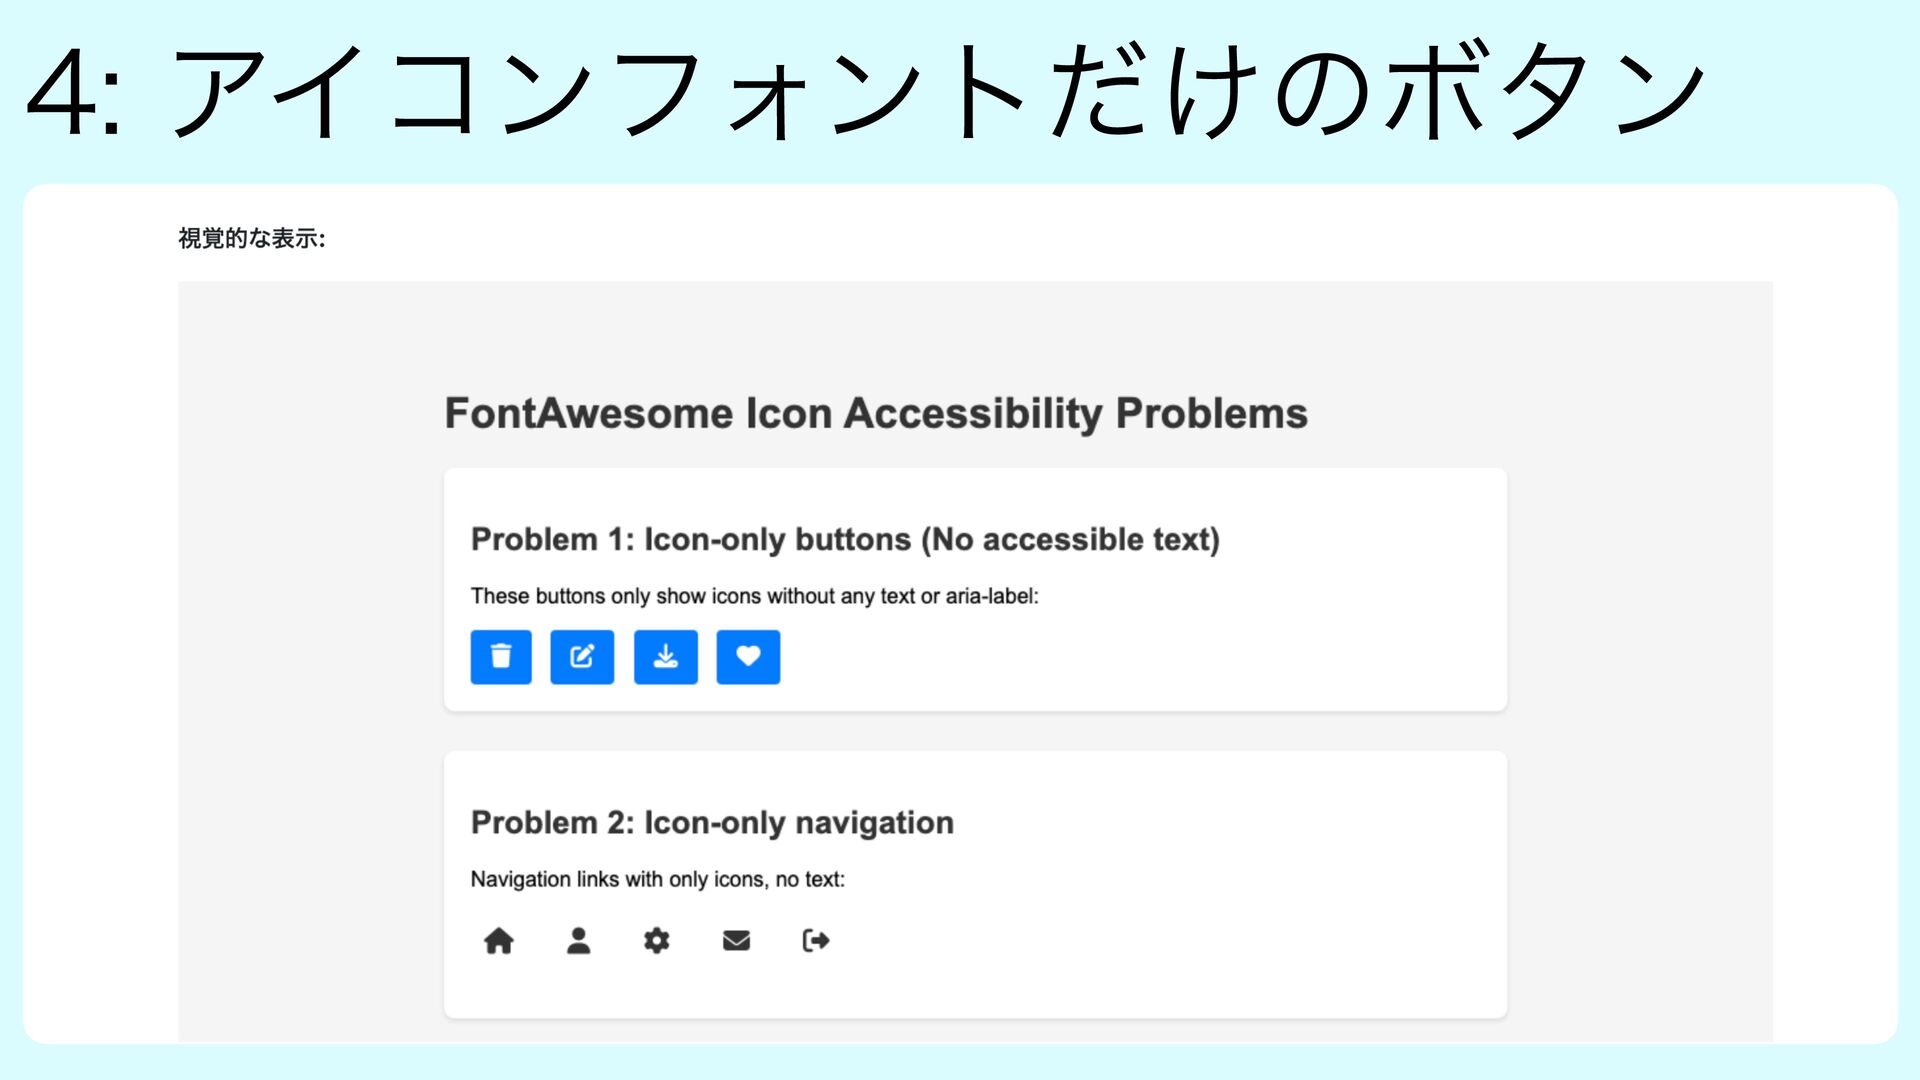This screenshot has height=1080, width=1920.
Task: Click the sign-out arrow navigation icon
Action: pos(816,941)
